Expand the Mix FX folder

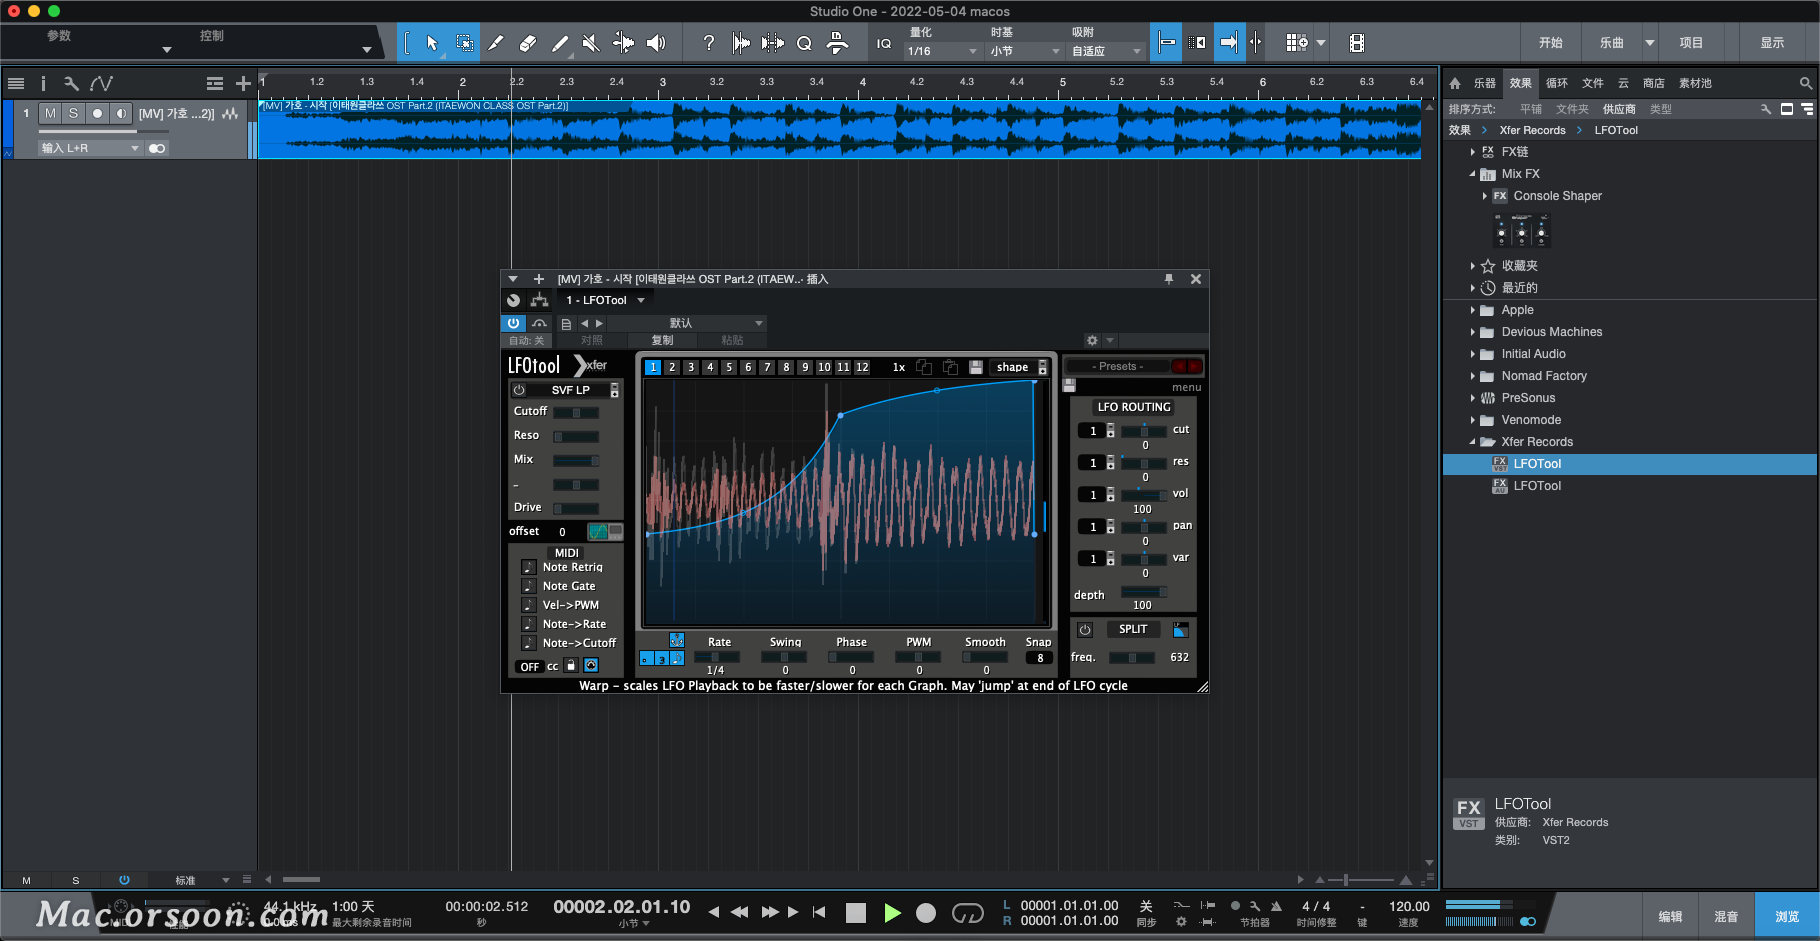point(1472,174)
